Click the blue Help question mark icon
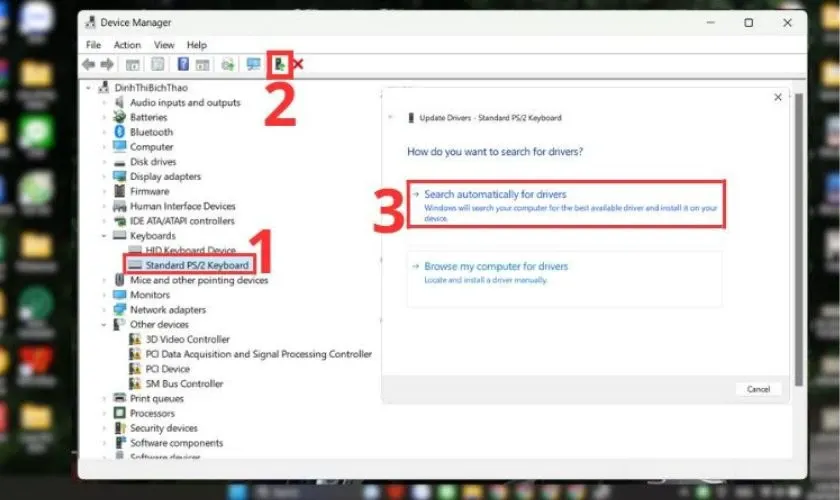 click(183, 64)
